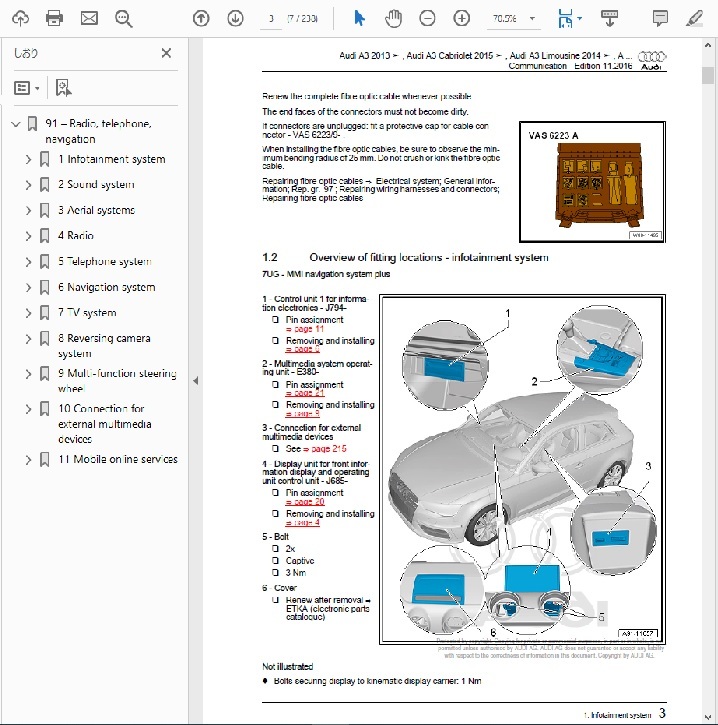718x725 pixels.
Task: Open bookmark 91 Radio, telephone, navigation
Action: click(98, 131)
